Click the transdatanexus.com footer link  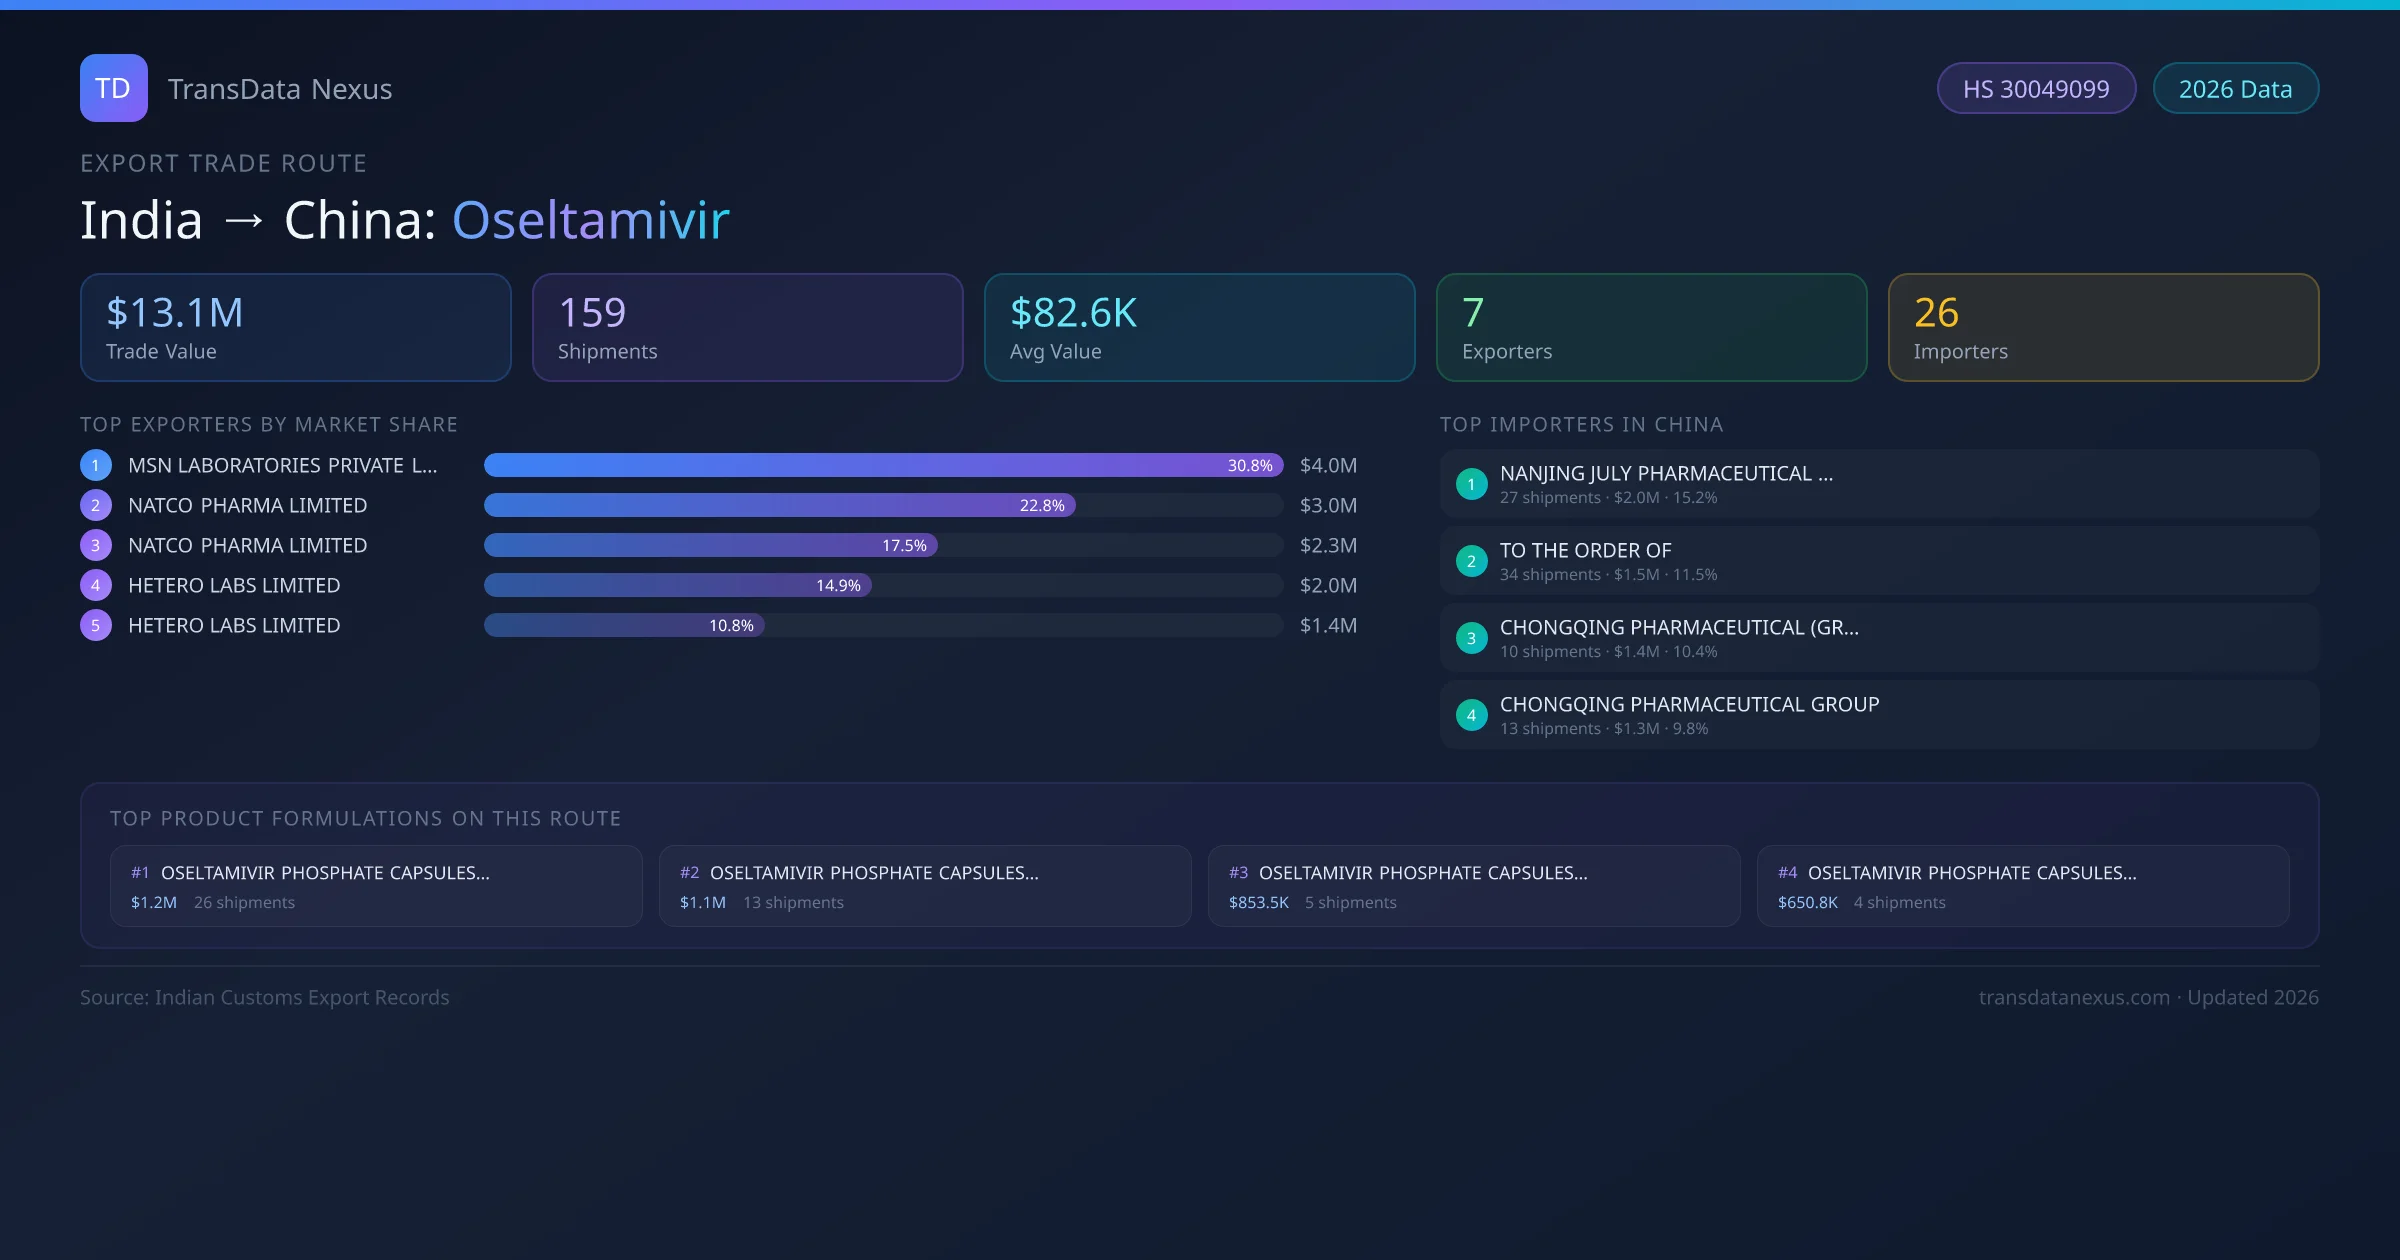2074,997
